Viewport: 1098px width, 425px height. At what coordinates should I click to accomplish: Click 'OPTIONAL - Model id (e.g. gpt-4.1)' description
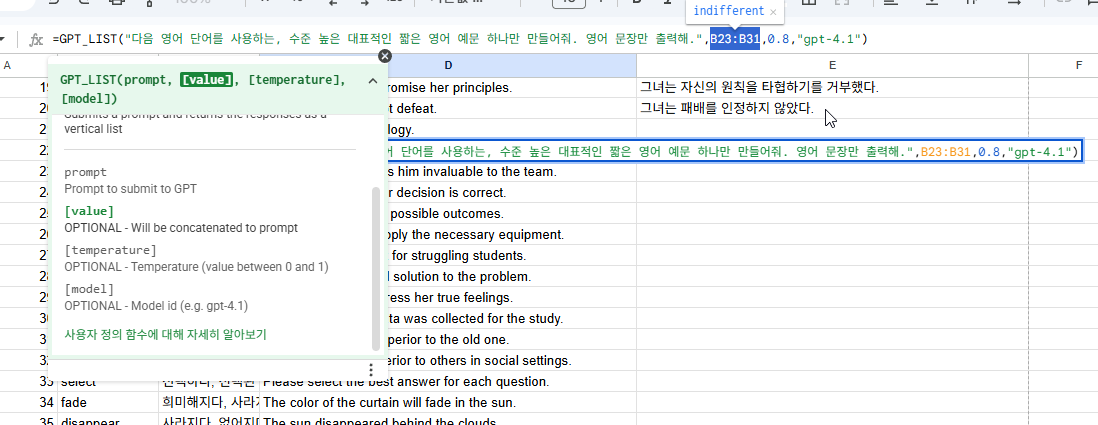(156, 305)
